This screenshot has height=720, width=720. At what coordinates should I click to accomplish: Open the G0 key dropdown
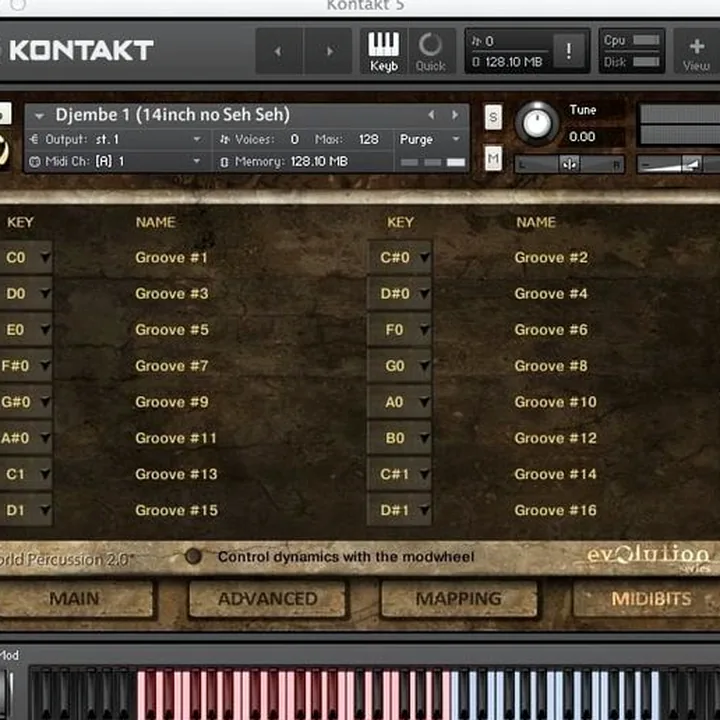coord(400,366)
